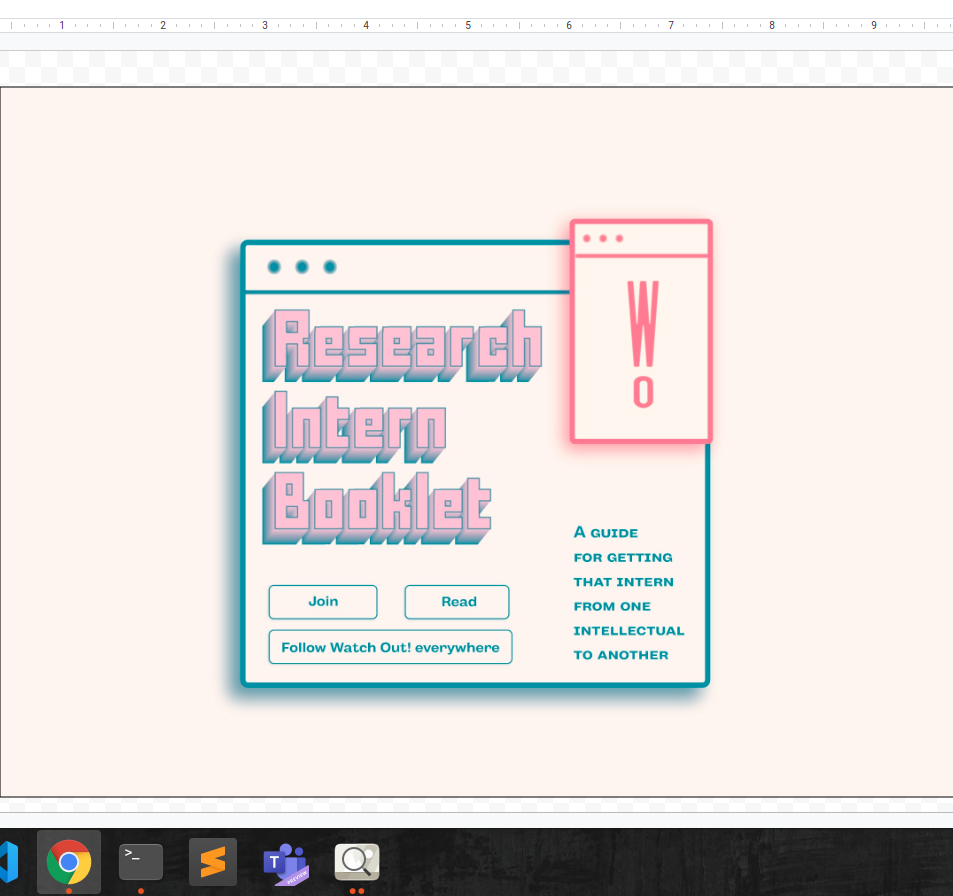Click the Join button on the slide
This screenshot has height=896, width=953.
(x=323, y=602)
